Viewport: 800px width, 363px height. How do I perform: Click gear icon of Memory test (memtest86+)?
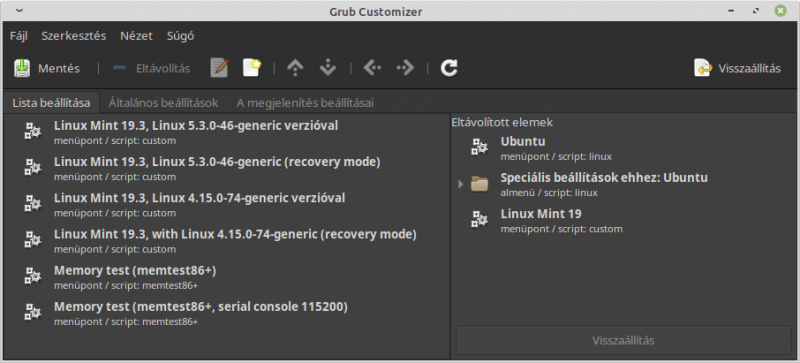(33, 276)
